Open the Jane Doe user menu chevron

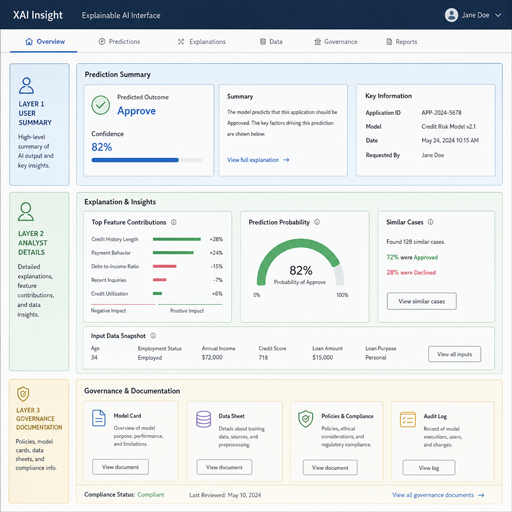point(498,15)
